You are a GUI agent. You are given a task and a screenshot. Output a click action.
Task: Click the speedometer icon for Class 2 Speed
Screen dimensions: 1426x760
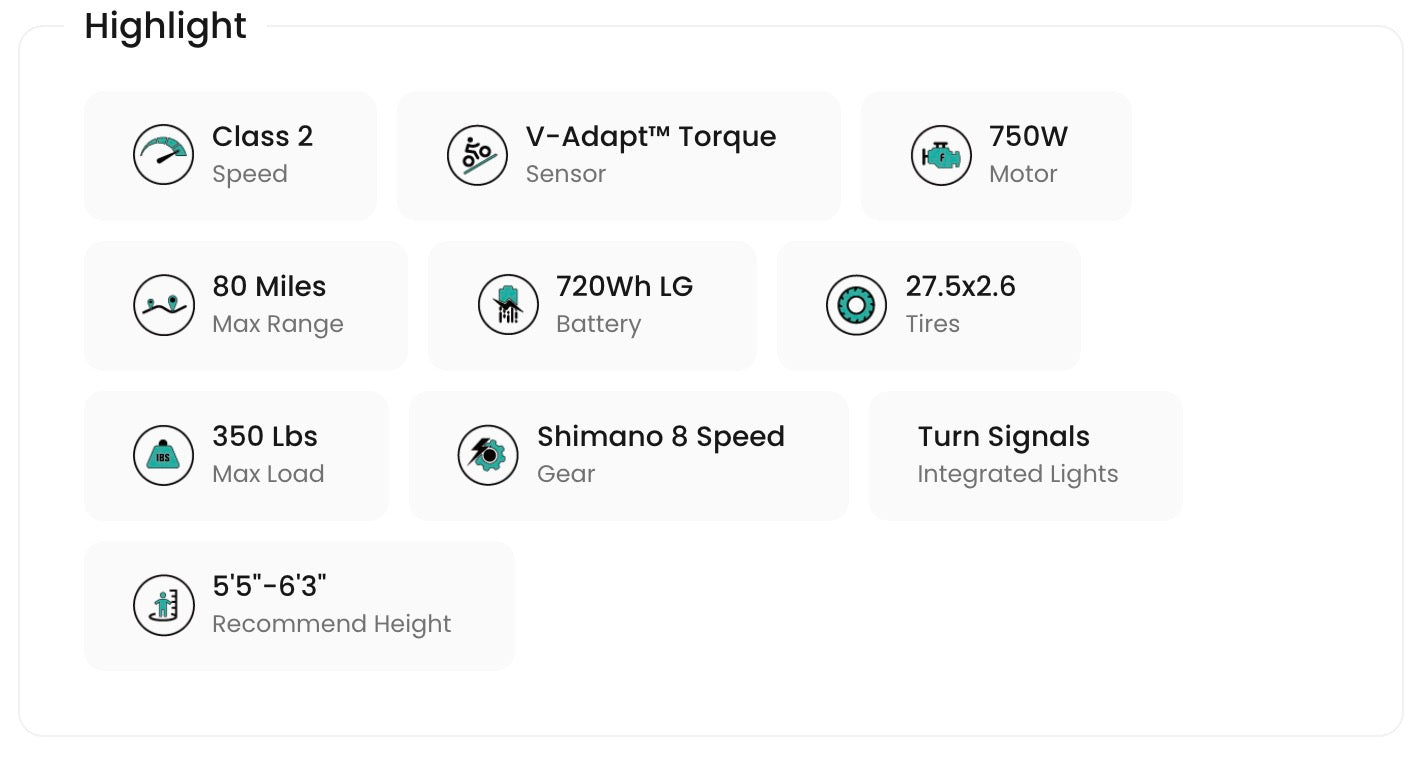pos(163,155)
